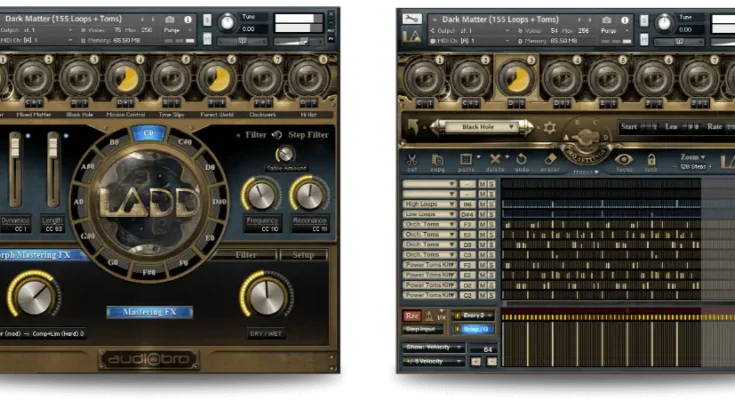
Task: Solo the Low Loops track
Action: coord(492,214)
